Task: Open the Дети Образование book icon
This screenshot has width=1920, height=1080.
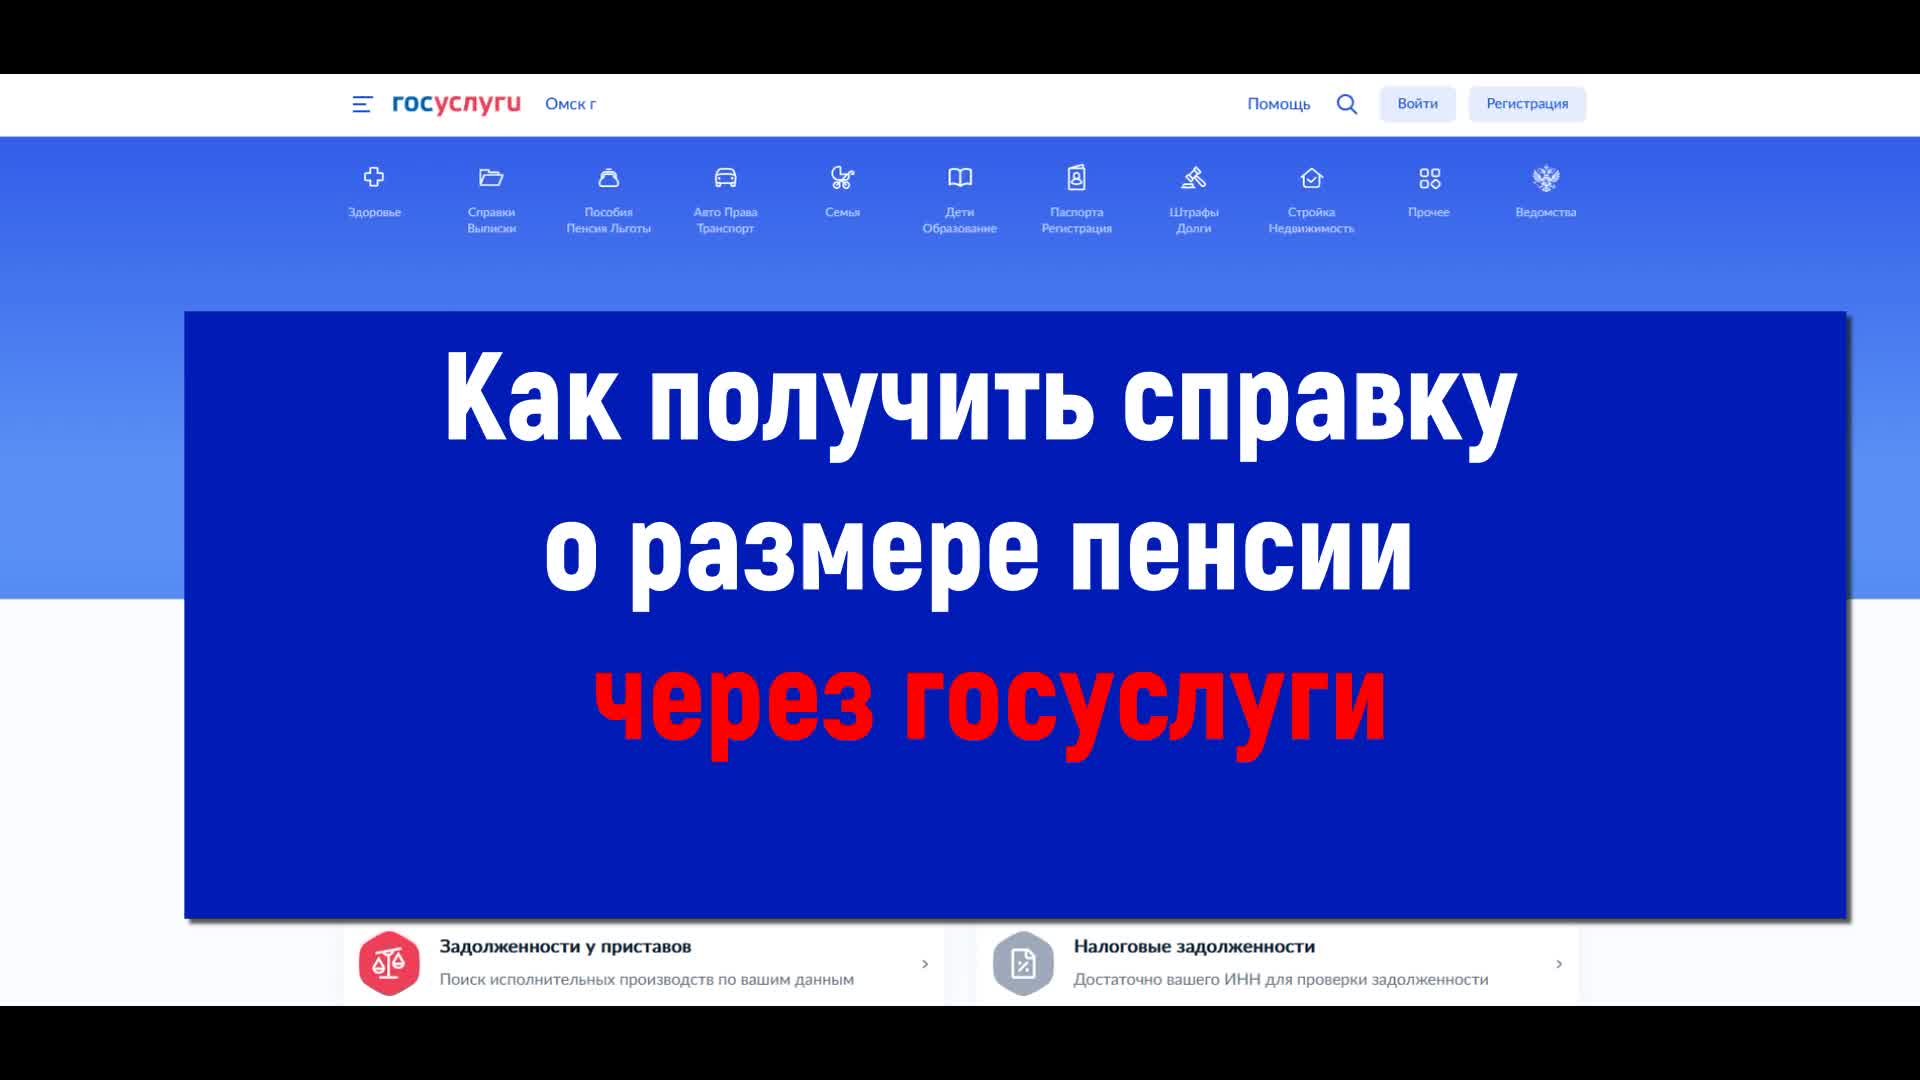Action: pos(960,178)
